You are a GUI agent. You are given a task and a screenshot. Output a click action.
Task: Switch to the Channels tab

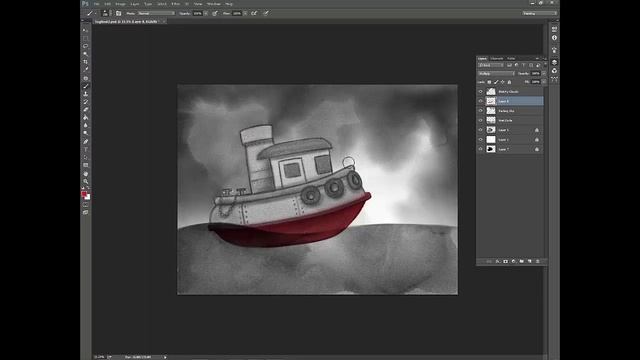(x=497, y=58)
